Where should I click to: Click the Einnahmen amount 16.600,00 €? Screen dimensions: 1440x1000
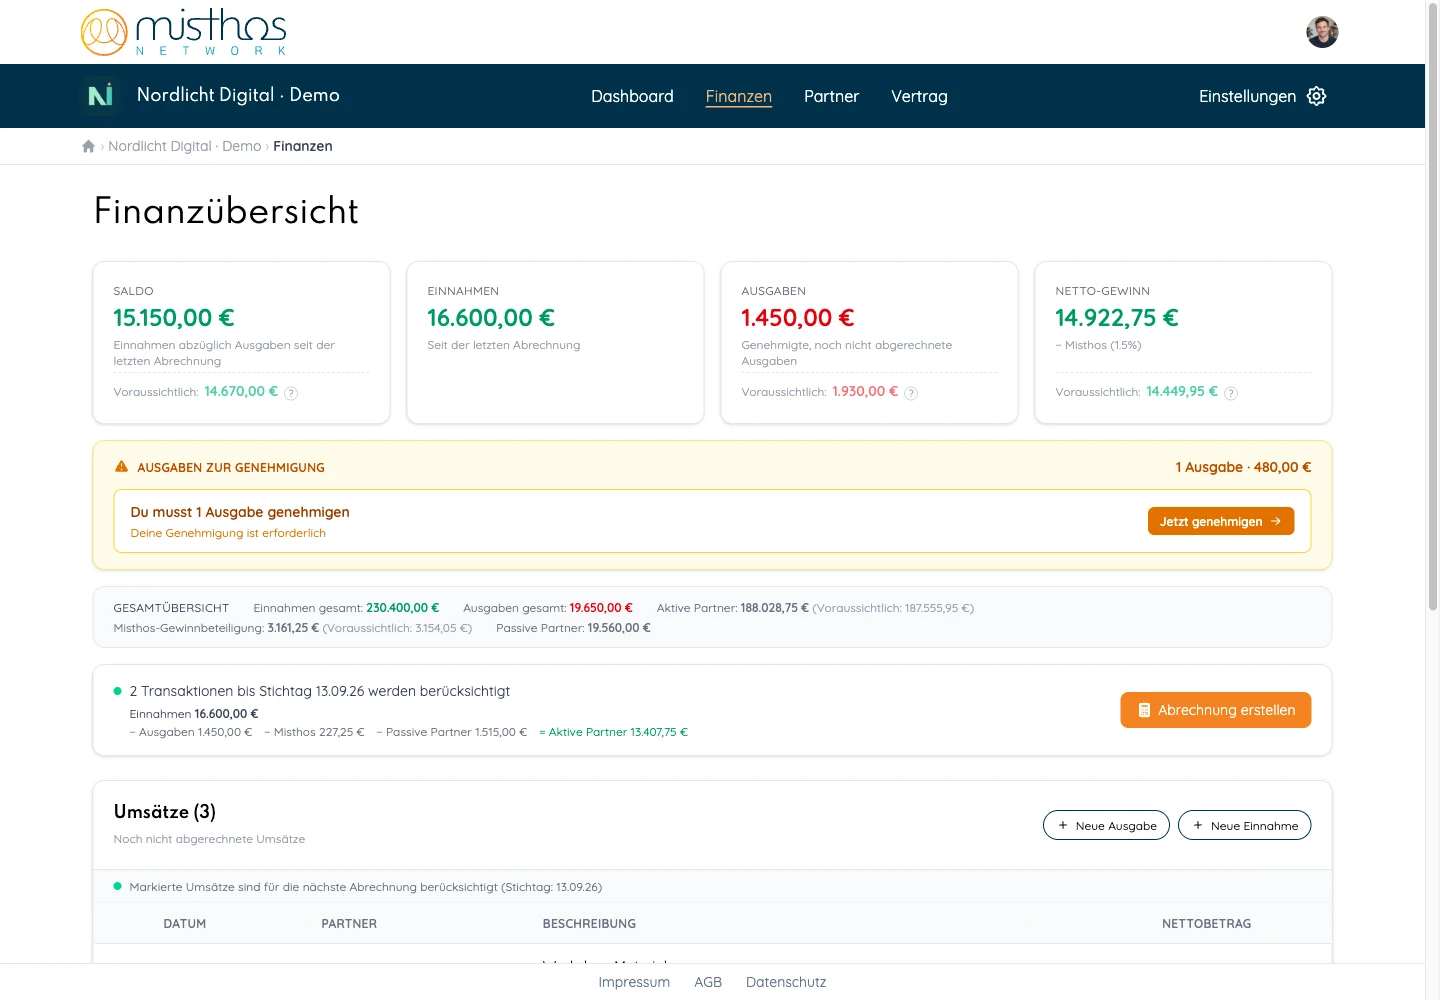[x=491, y=318]
